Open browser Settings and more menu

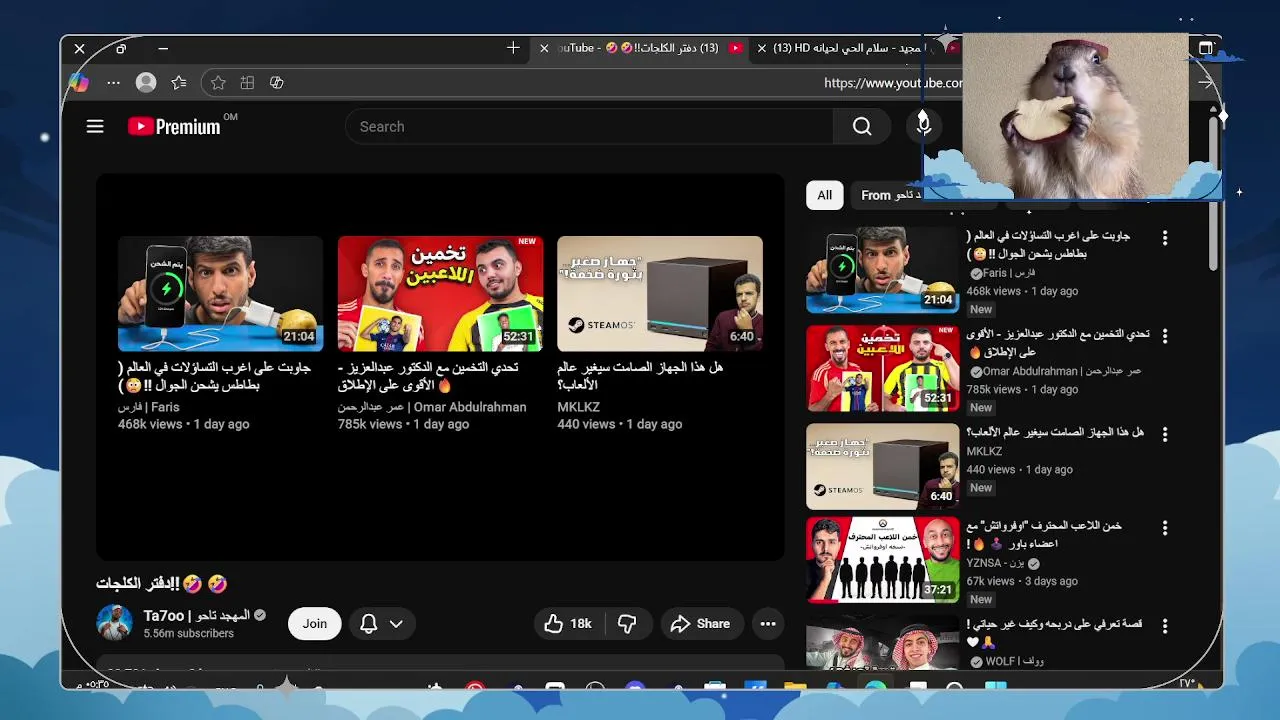pyautogui.click(x=113, y=83)
